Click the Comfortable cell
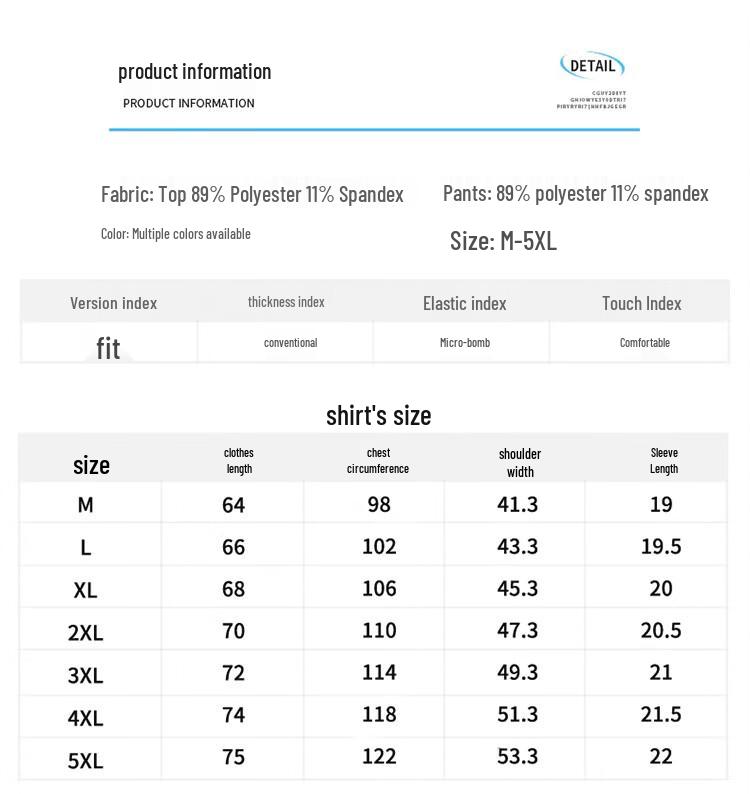This screenshot has height=794, width=750. tap(645, 343)
